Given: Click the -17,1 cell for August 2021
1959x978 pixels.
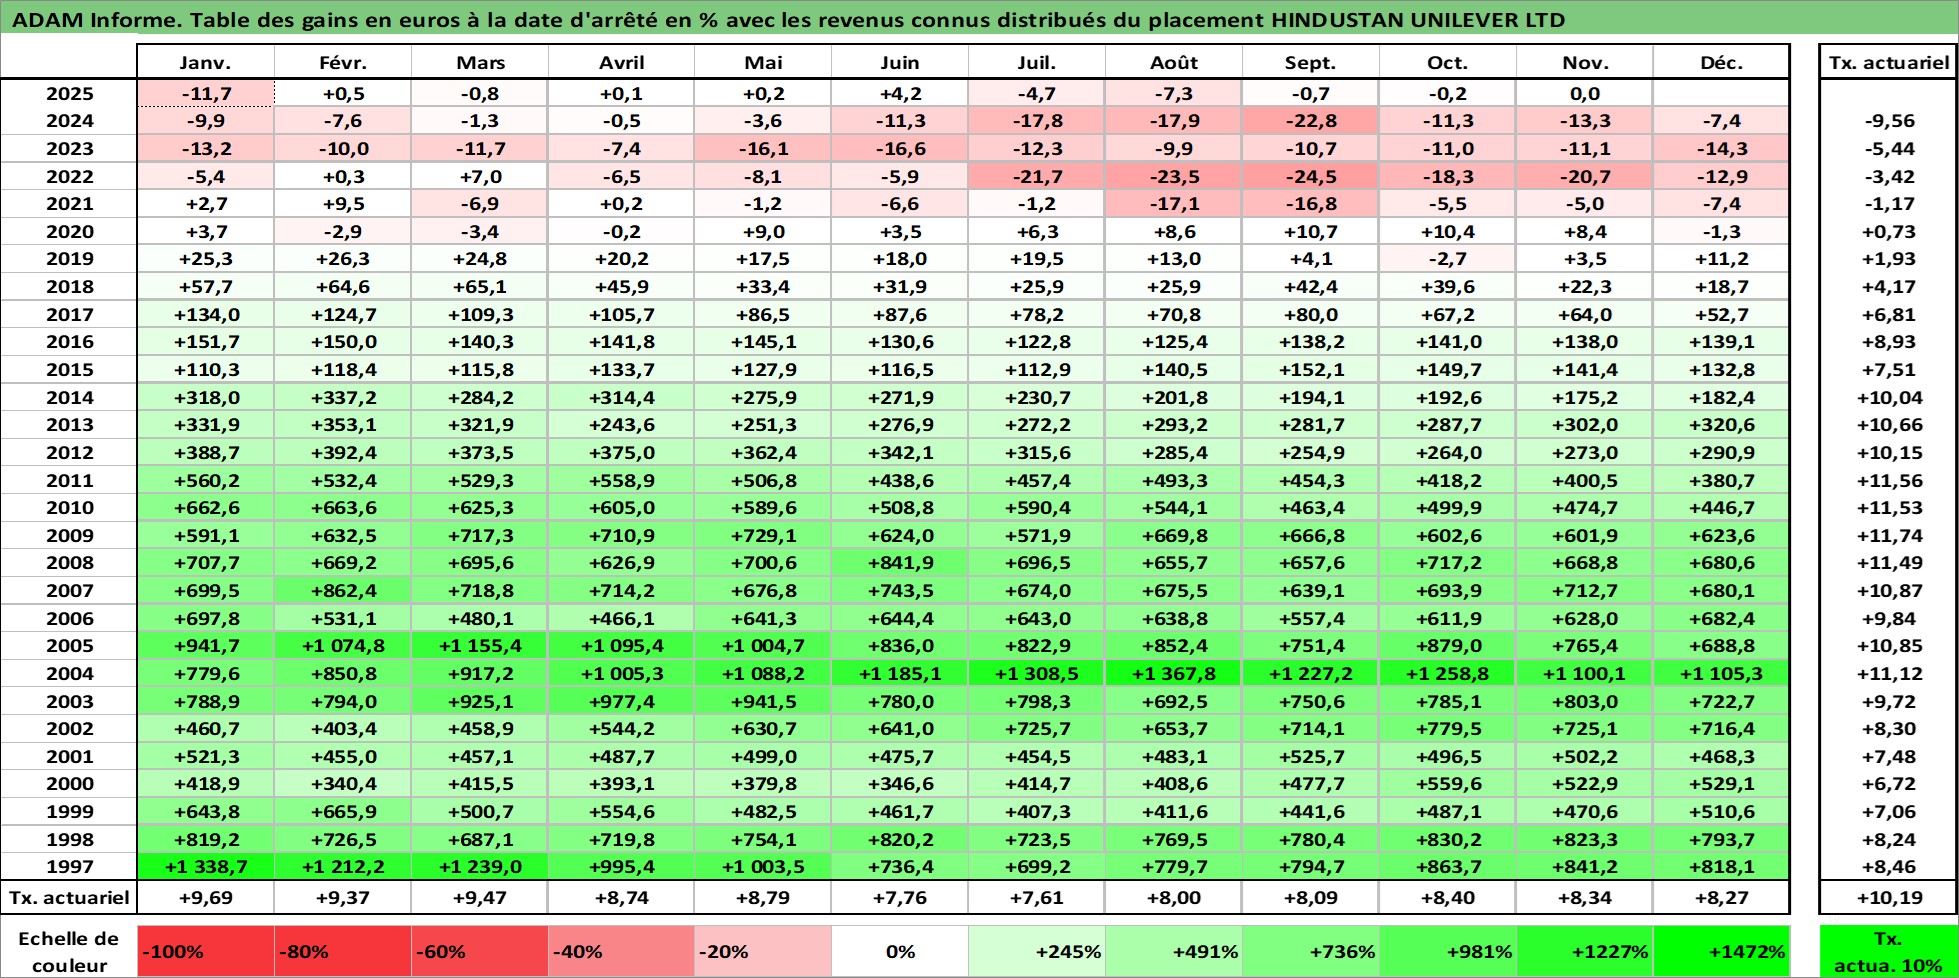Looking at the screenshot, I should coord(1174,203).
